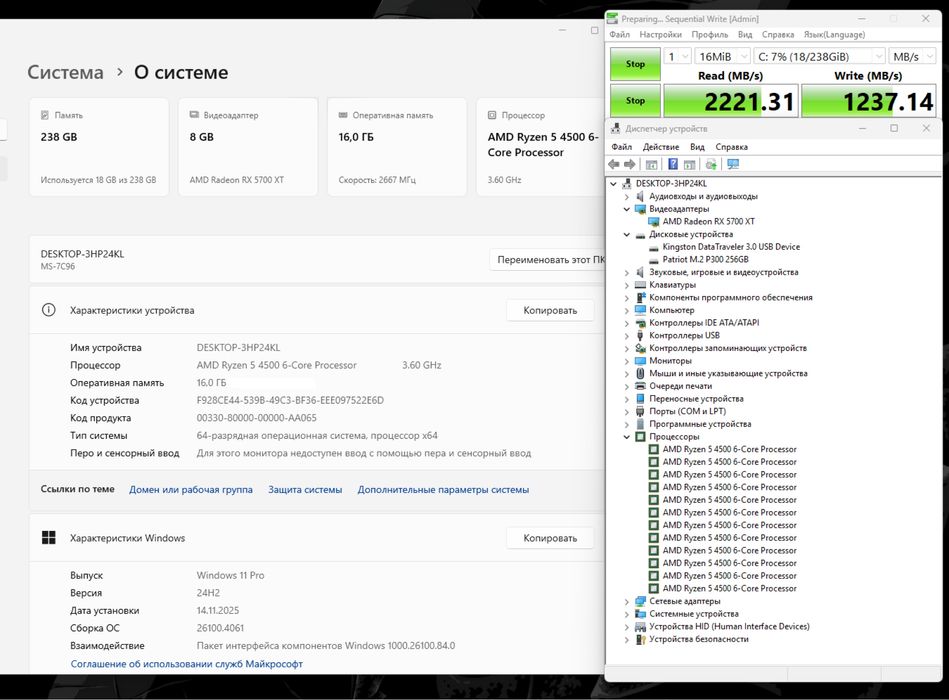
Task: Expand the Звуковые, игровые и видеоустройства node
Action: click(x=627, y=272)
